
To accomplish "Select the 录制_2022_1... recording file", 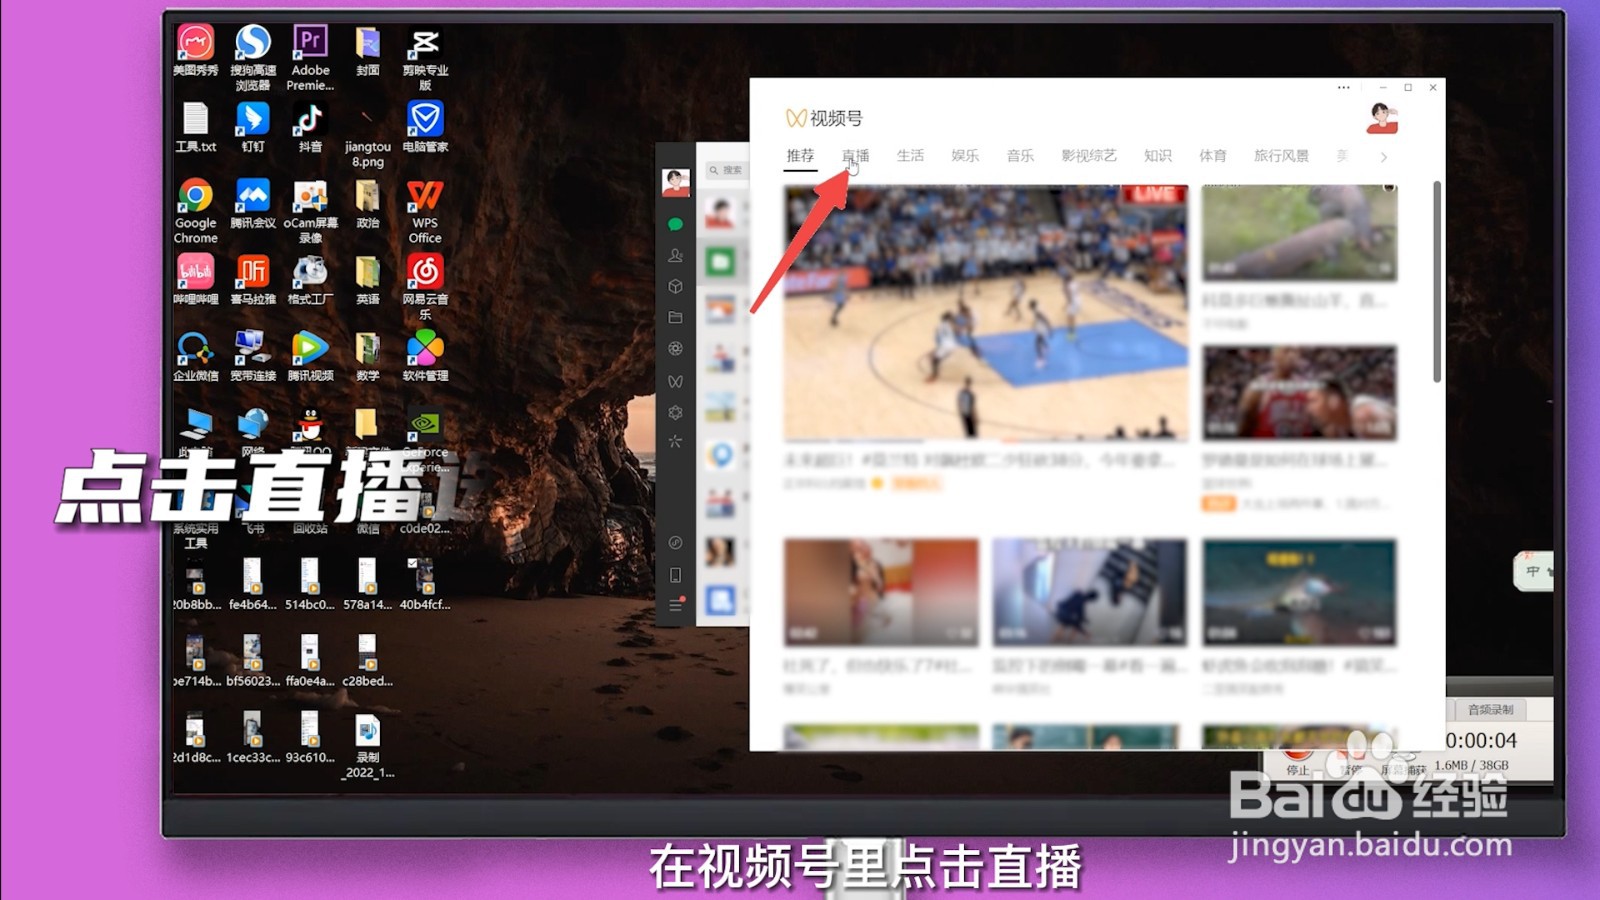I will [x=367, y=747].
